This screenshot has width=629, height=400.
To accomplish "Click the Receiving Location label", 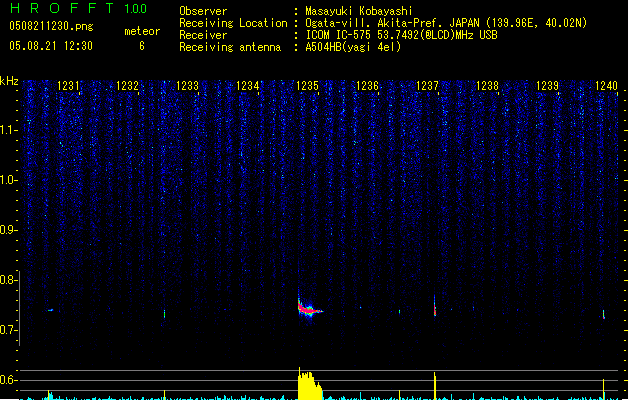I will 233,23.
